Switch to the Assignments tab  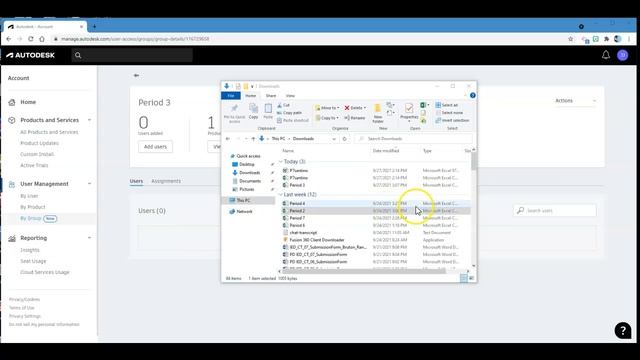pyautogui.click(x=166, y=181)
